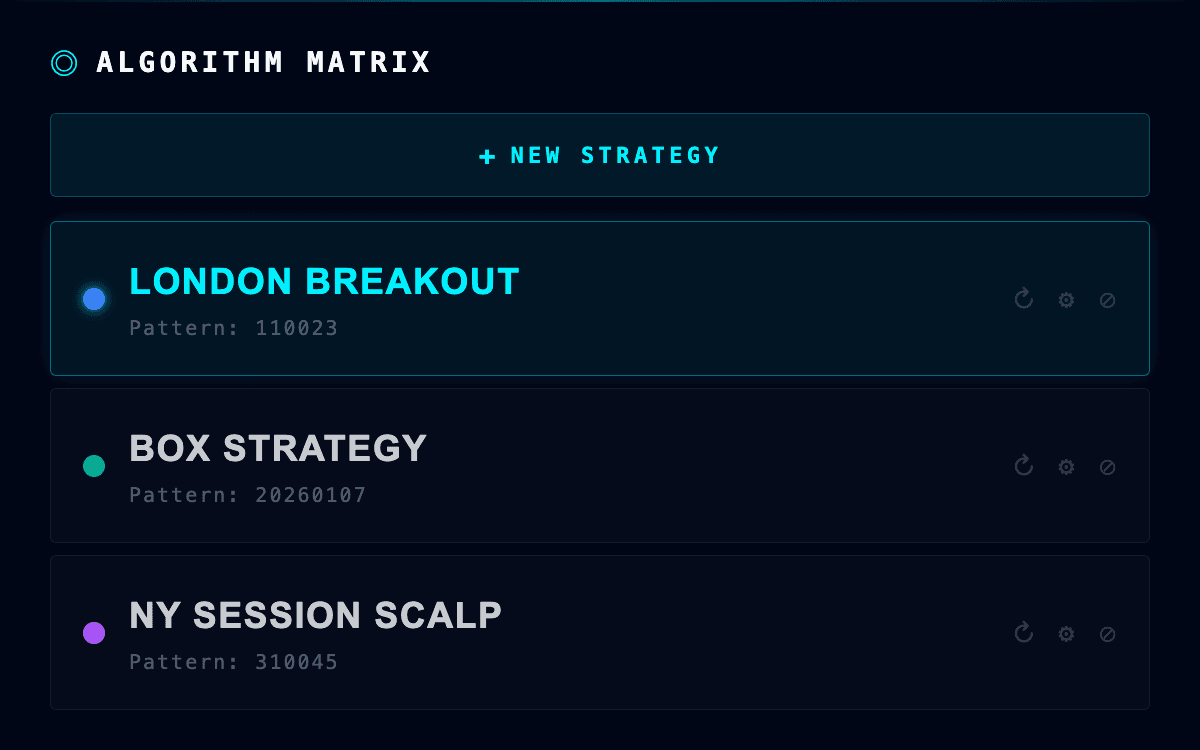Click the green dot beside Box Strategy

point(94,466)
